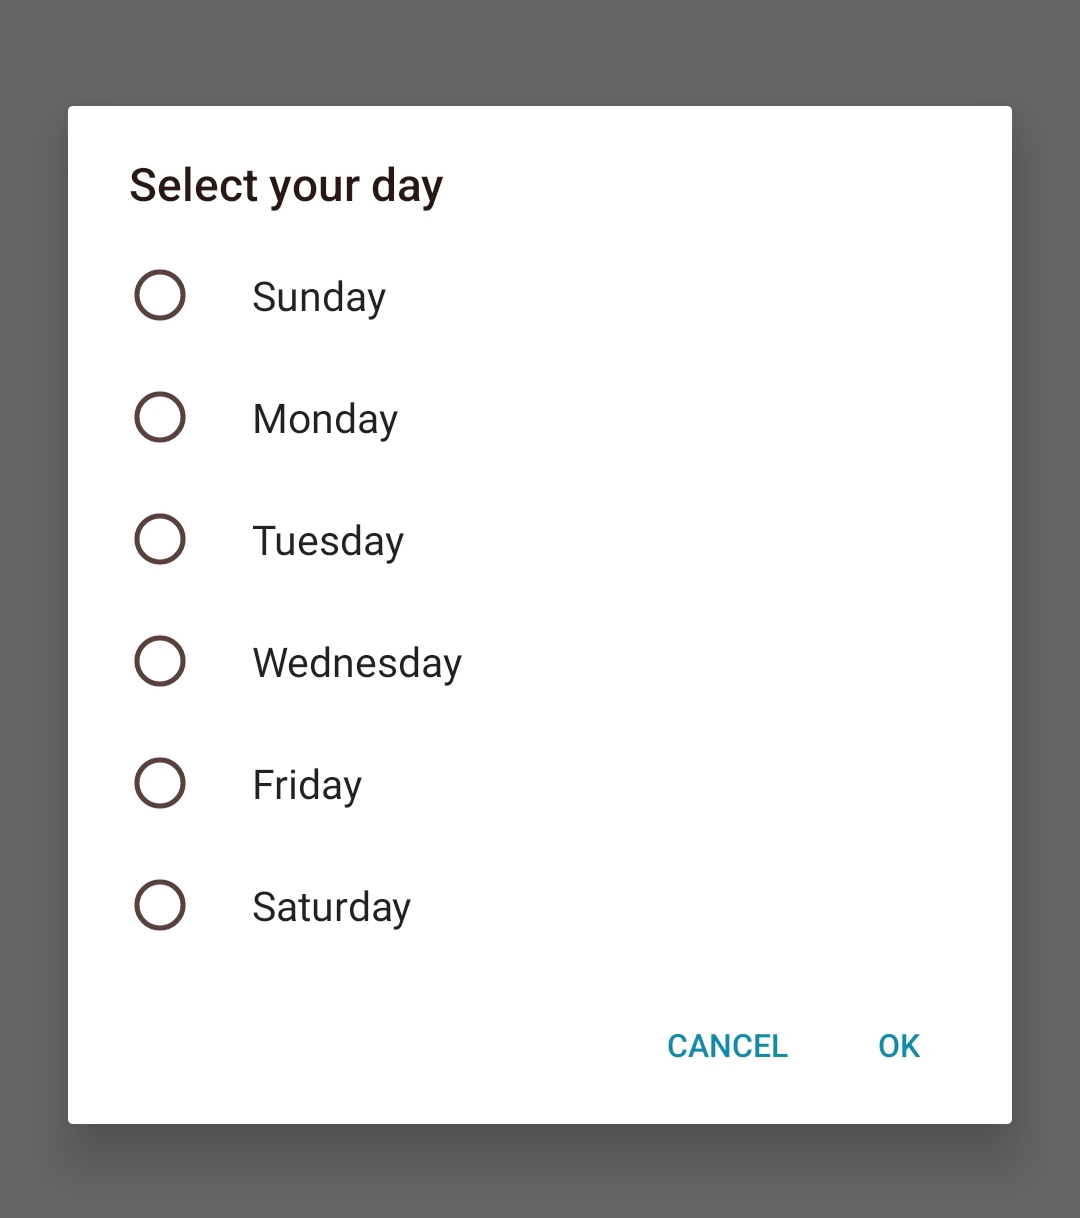Choose the day listed right after Wednesday

tap(160, 783)
